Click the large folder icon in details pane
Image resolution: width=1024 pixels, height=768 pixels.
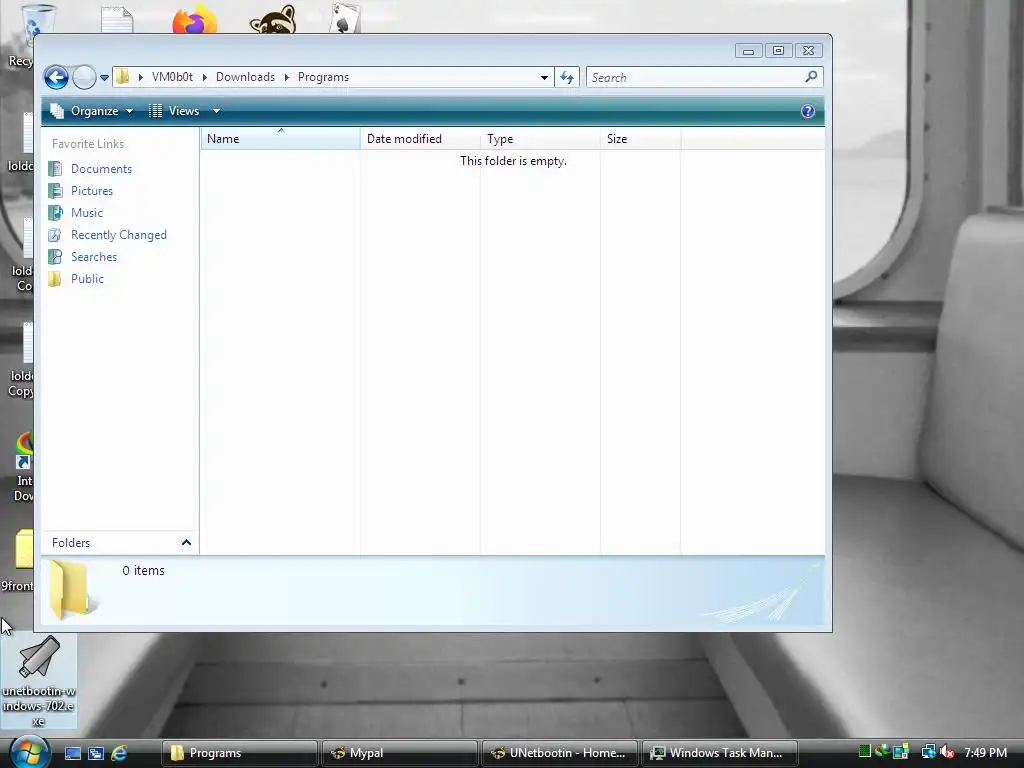71,590
